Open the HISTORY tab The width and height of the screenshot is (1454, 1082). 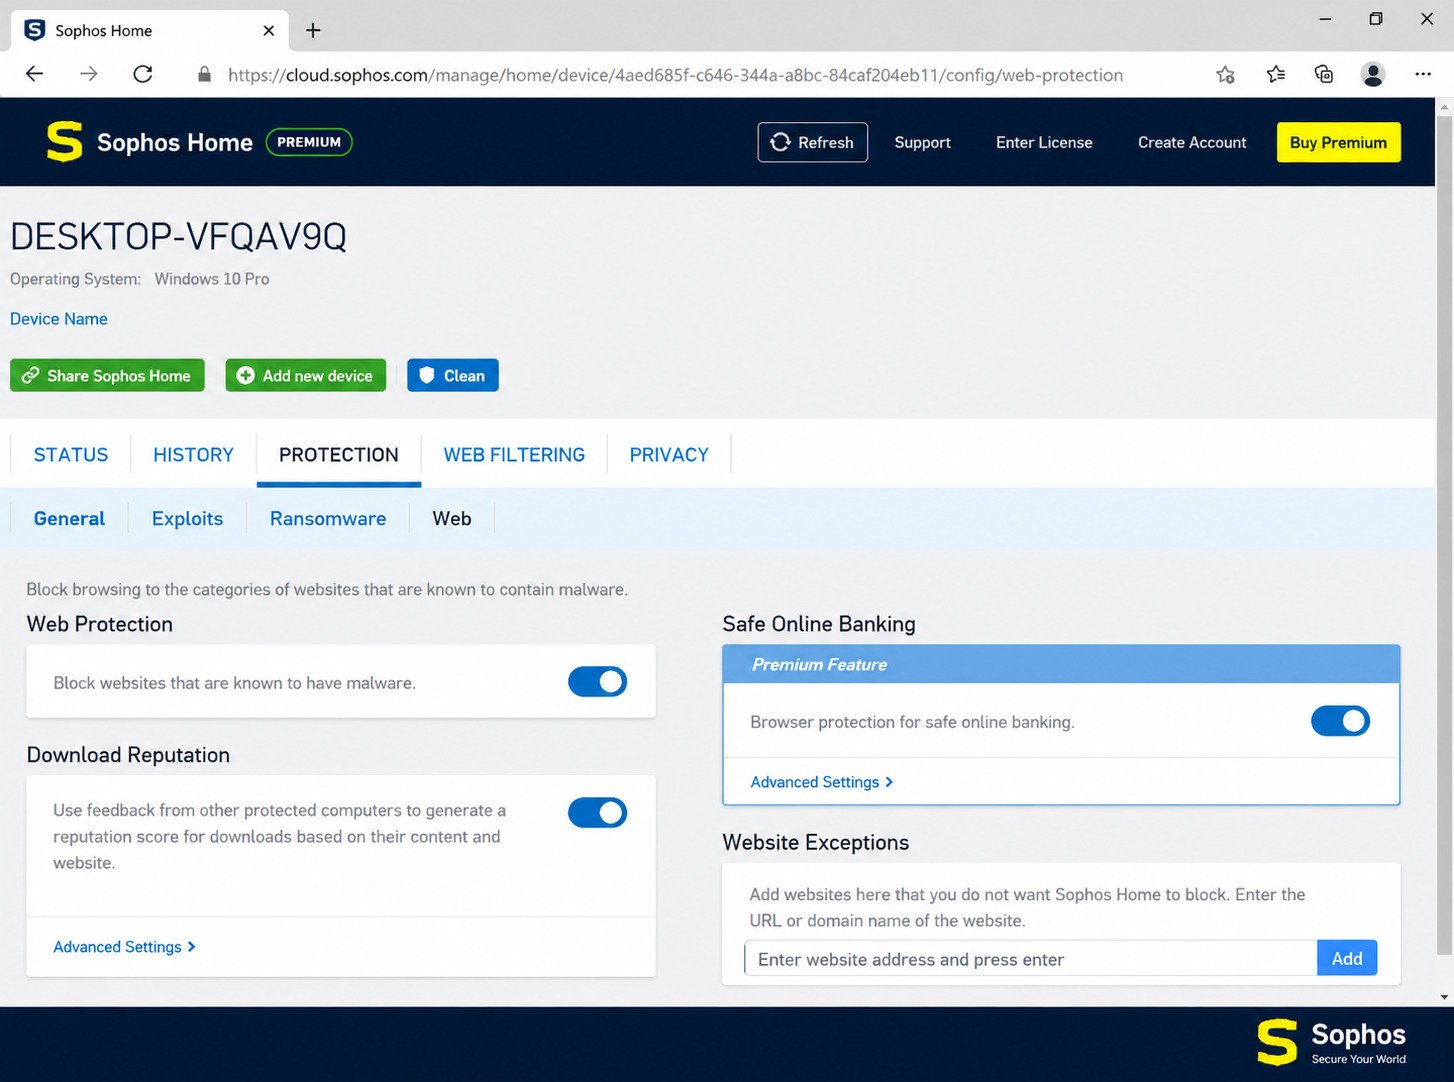point(193,455)
